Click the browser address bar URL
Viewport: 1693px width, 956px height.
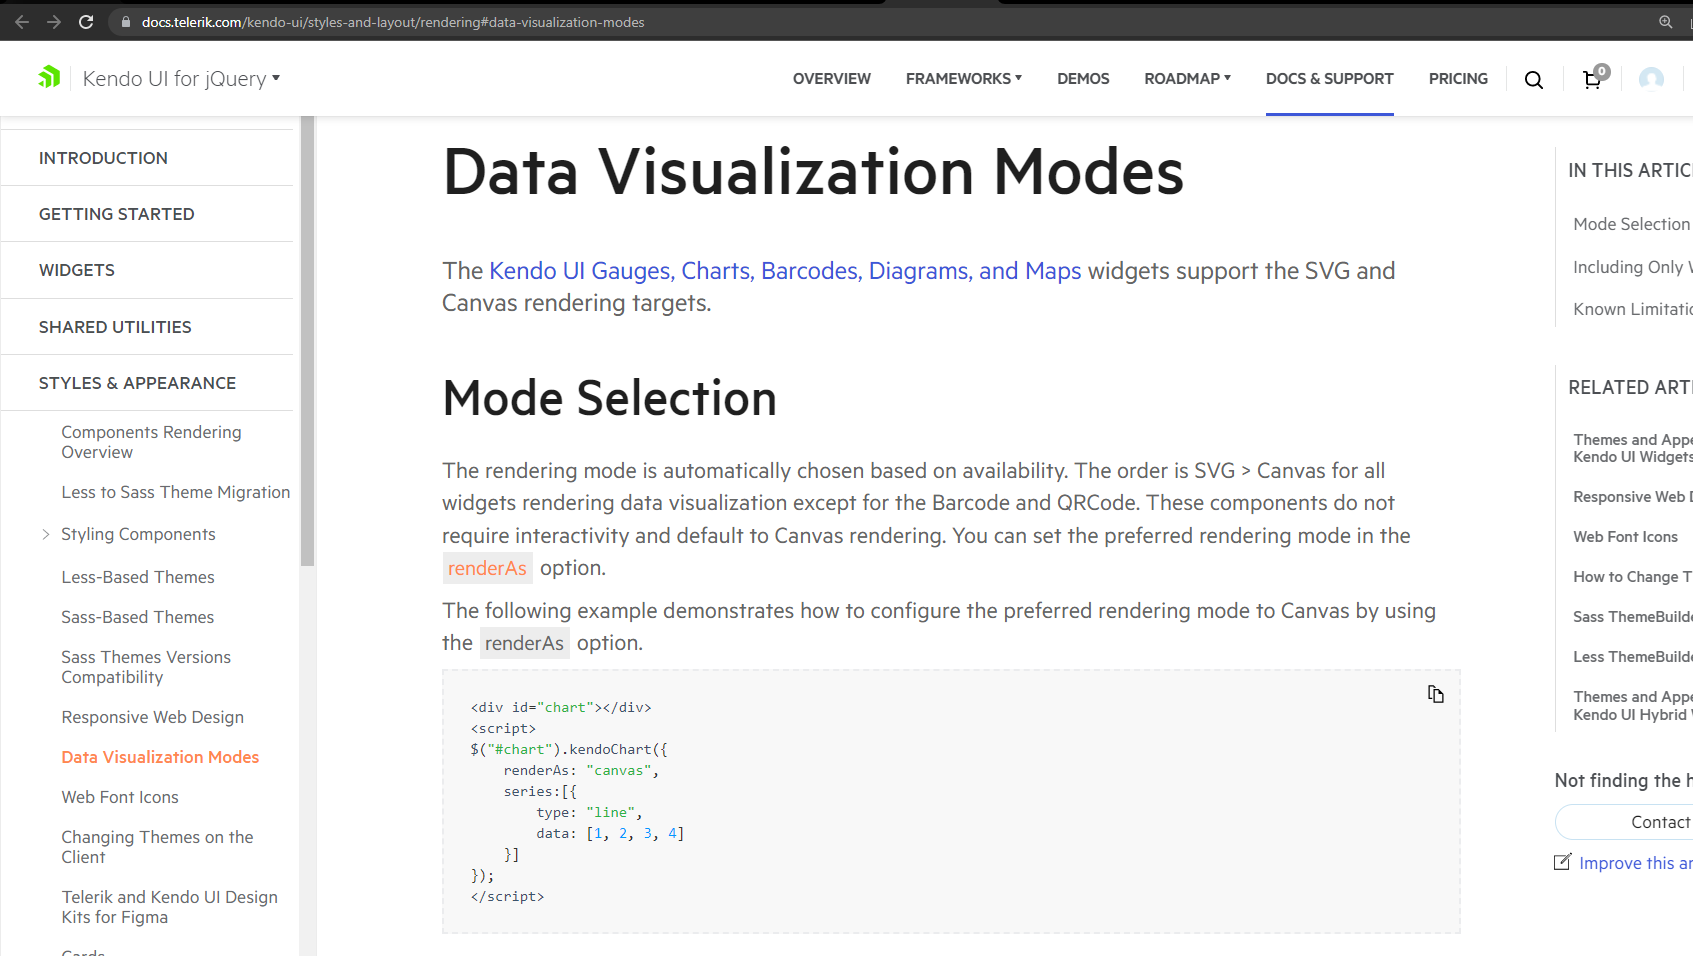pos(393,22)
